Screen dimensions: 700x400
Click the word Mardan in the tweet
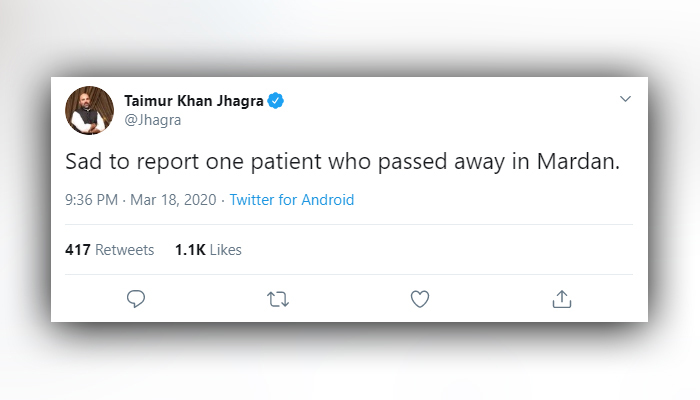581,162
